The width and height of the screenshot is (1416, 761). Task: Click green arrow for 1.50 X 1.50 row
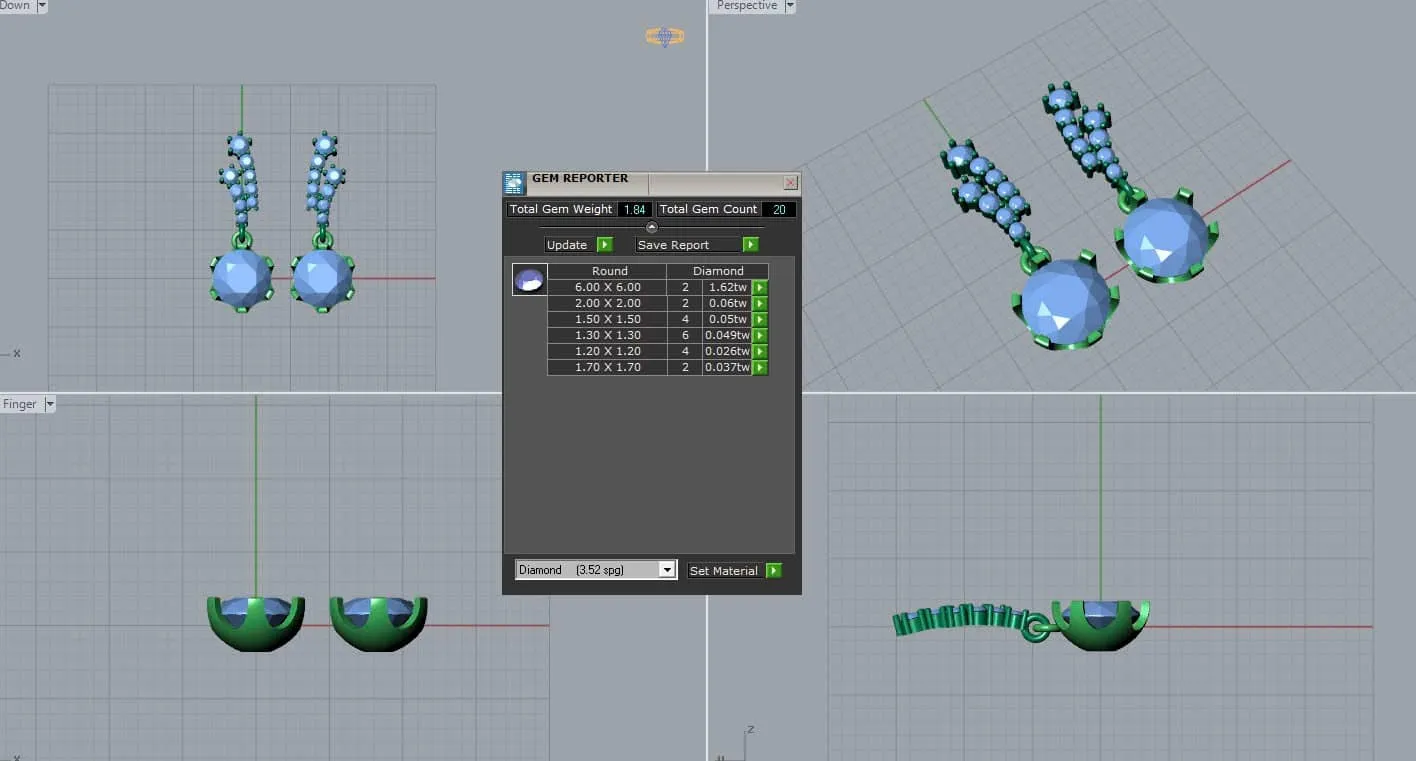[x=760, y=319]
